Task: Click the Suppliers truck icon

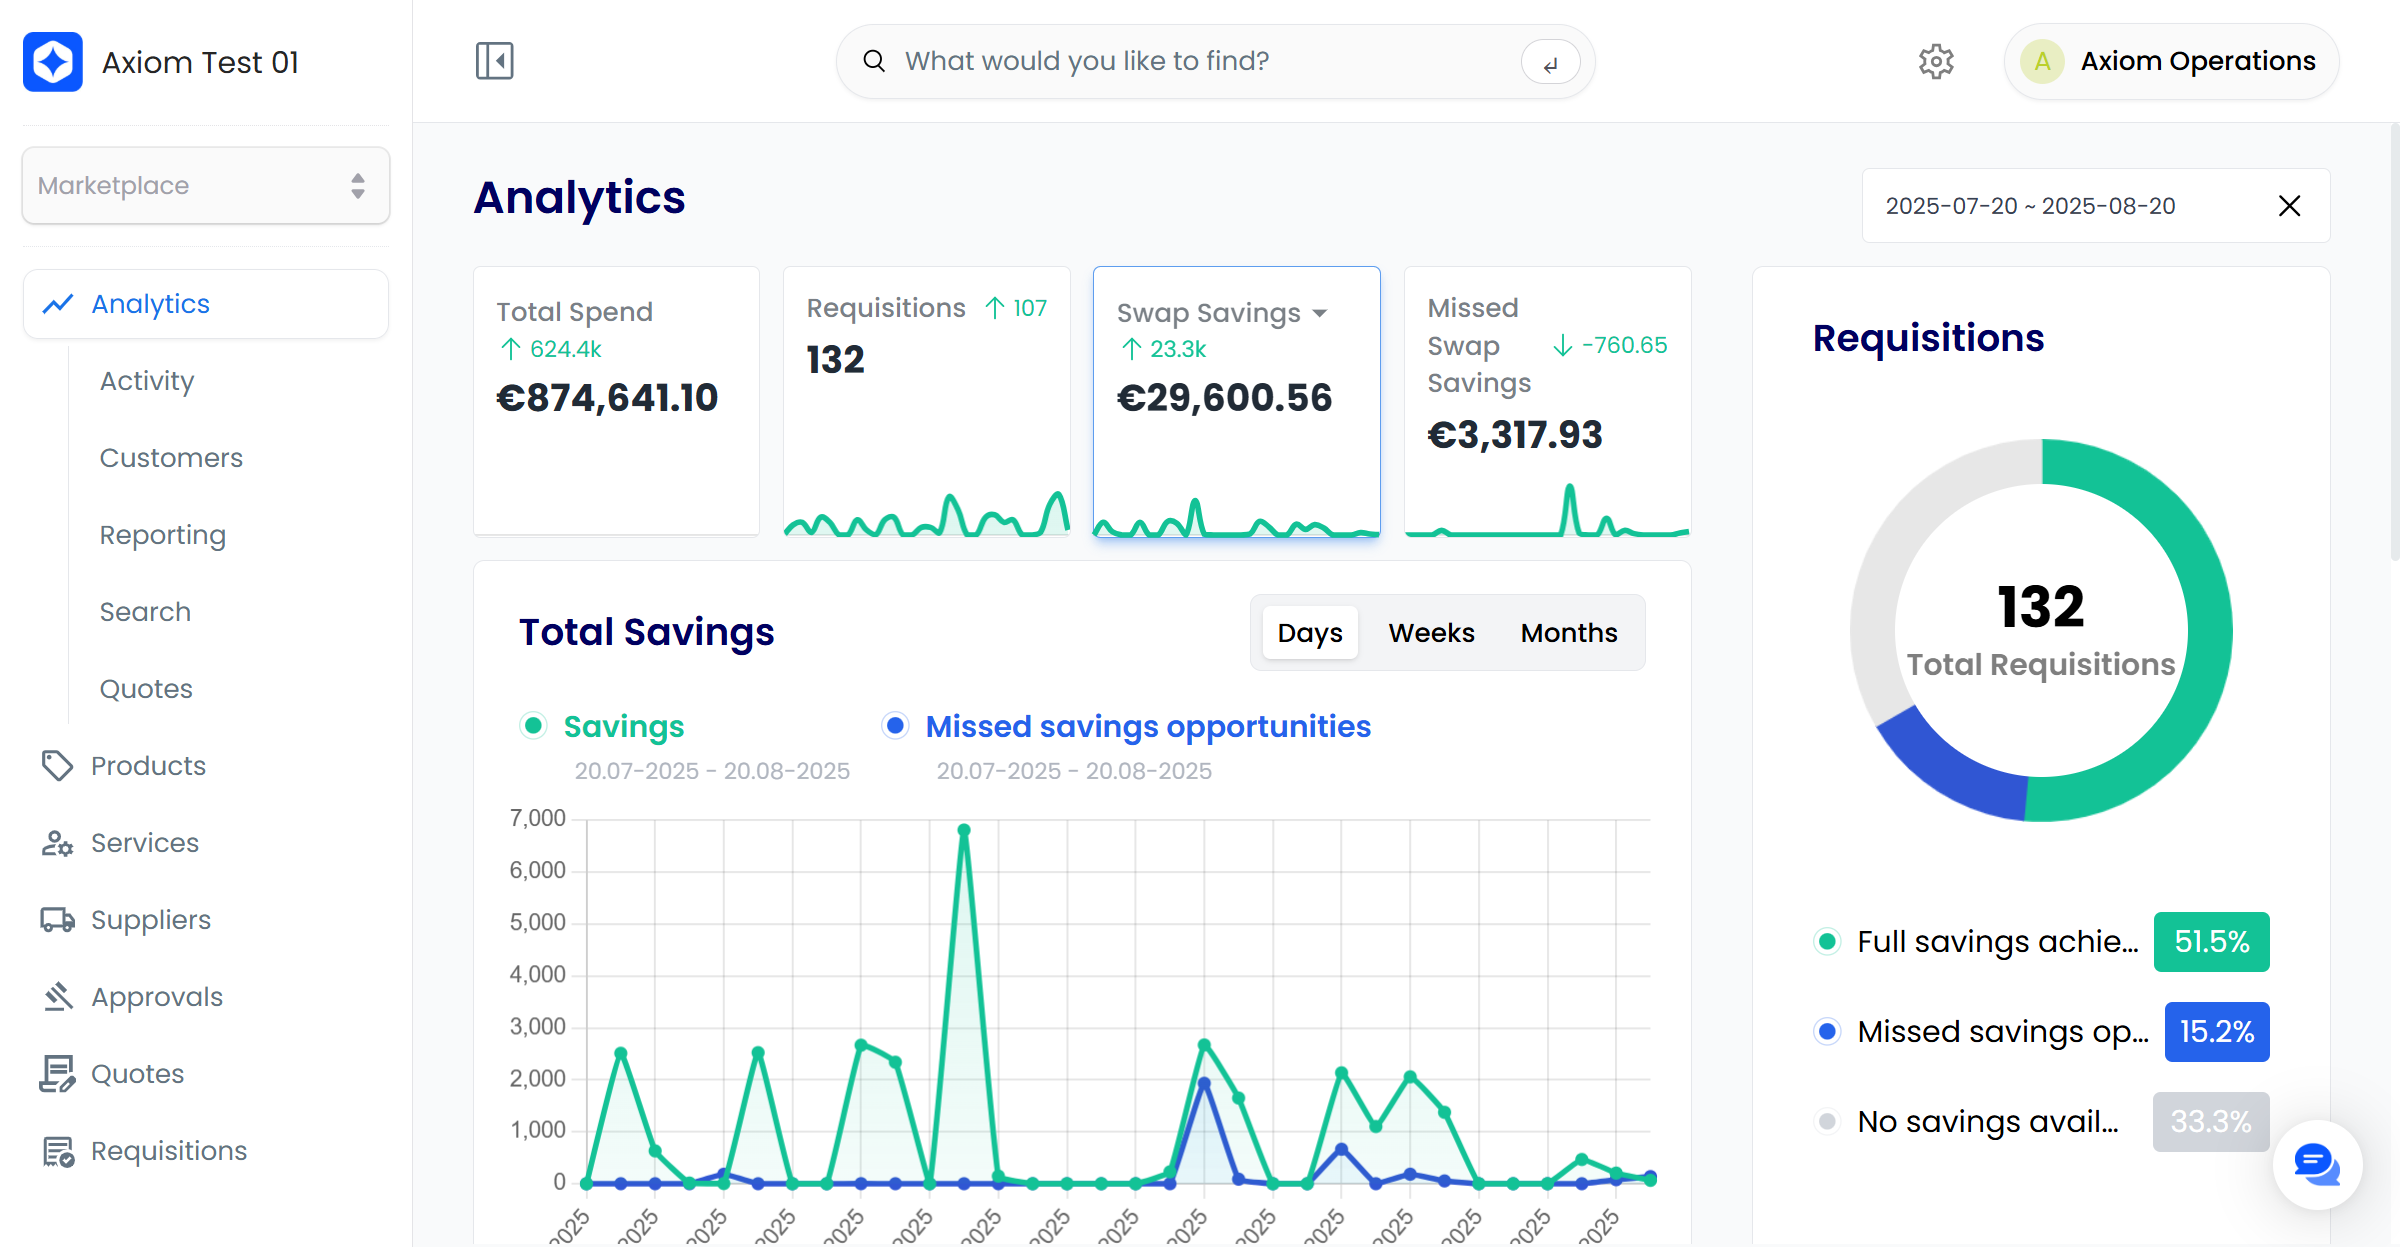Action: pyautogui.click(x=57, y=920)
